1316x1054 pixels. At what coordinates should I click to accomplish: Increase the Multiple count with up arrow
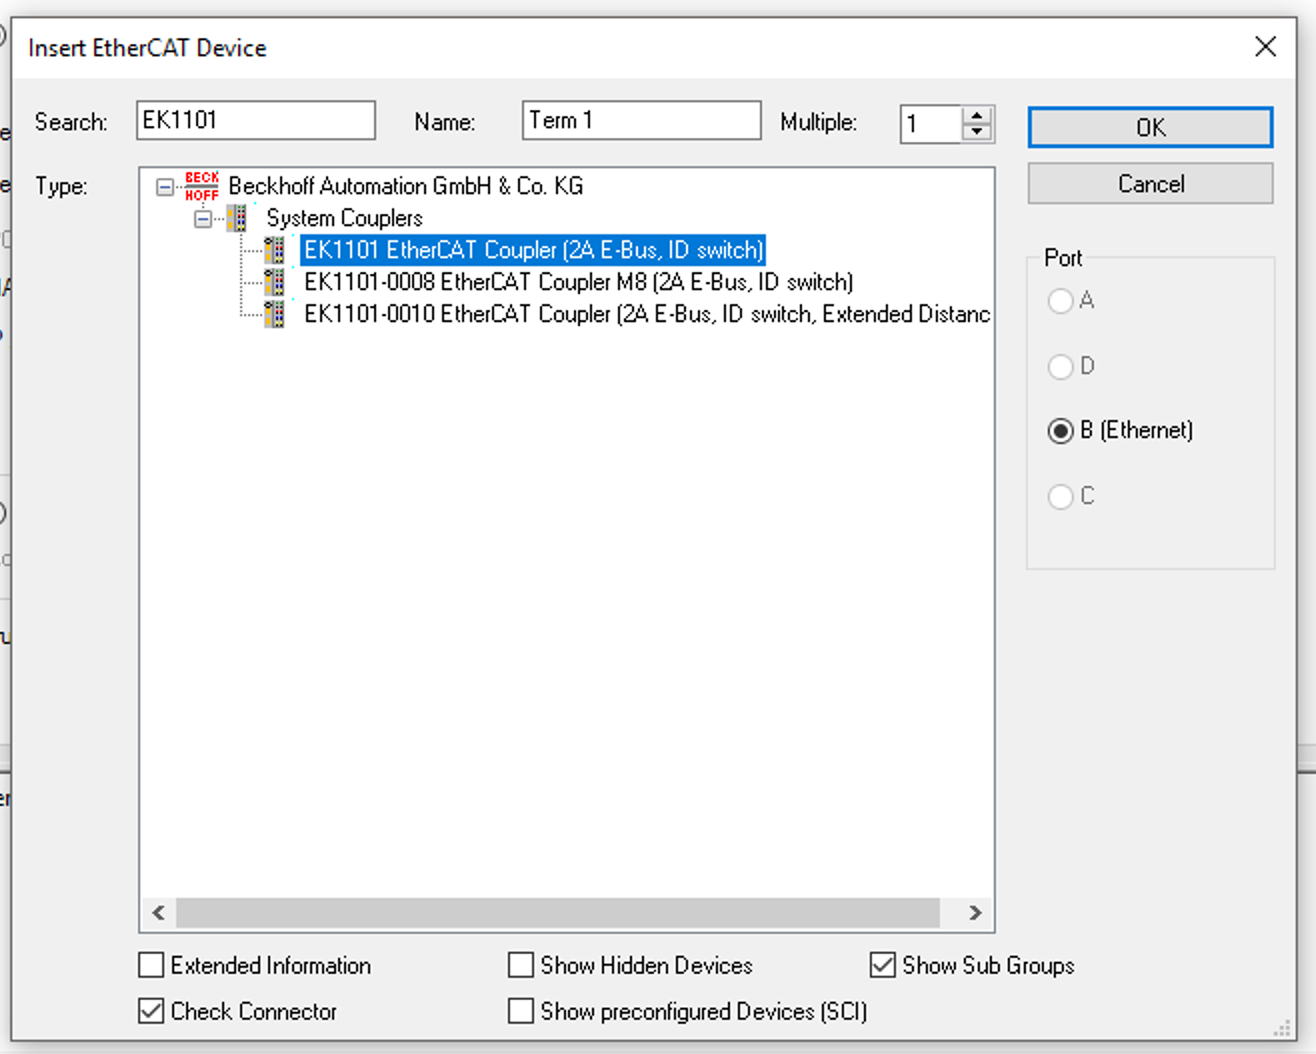pos(977,115)
